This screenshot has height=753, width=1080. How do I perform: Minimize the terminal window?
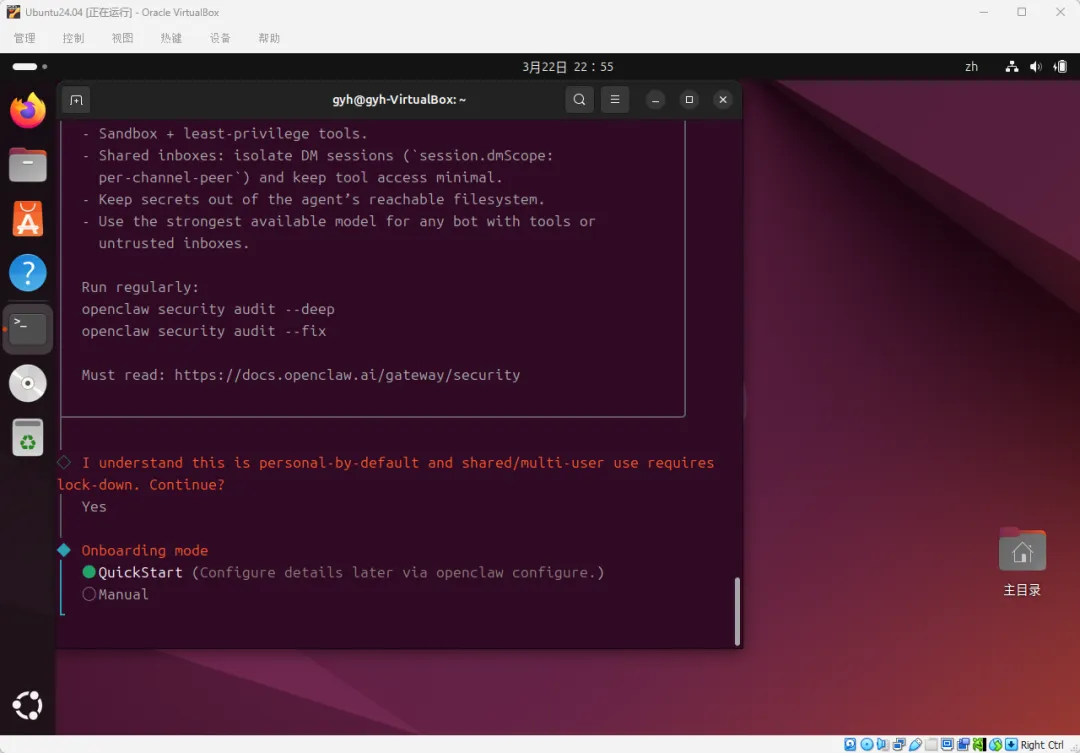pos(655,100)
